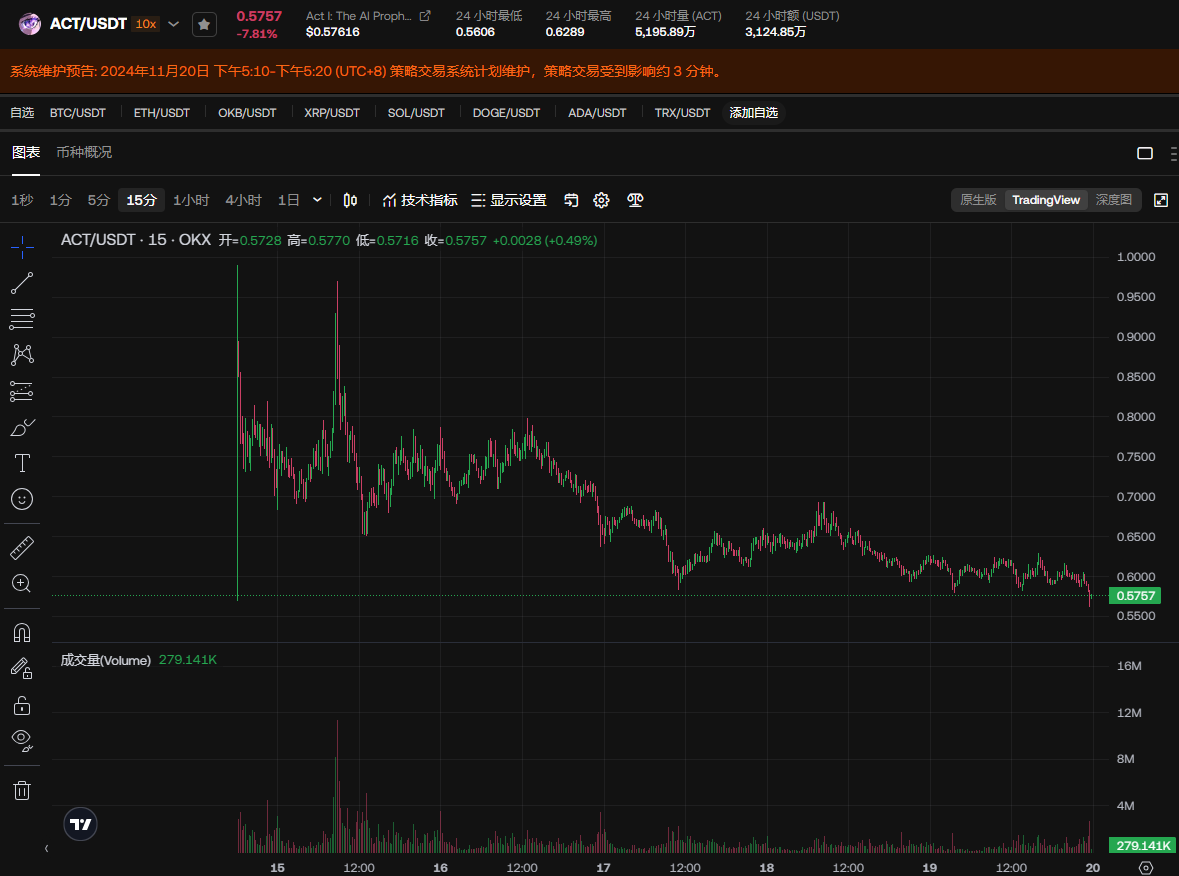Viewport: 1179px width, 876px height.
Task: Click the ruler measure tool
Action: pos(22,547)
